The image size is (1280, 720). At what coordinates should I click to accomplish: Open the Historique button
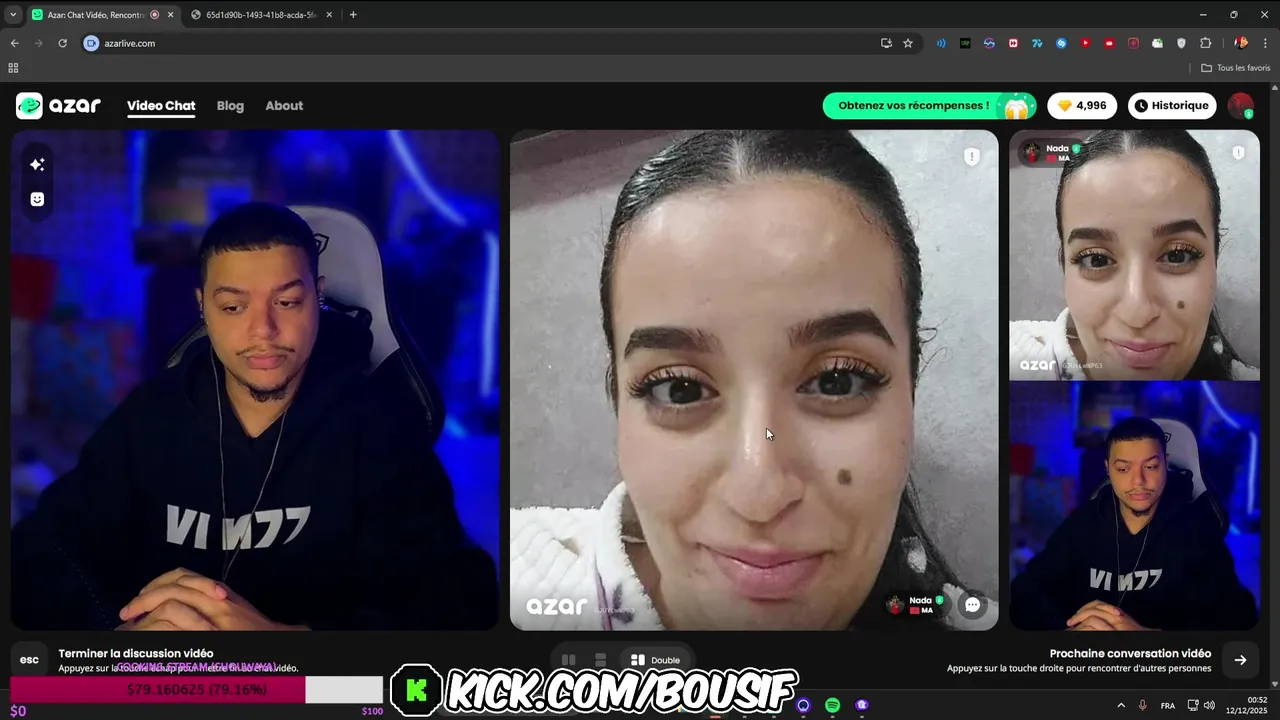(1172, 106)
